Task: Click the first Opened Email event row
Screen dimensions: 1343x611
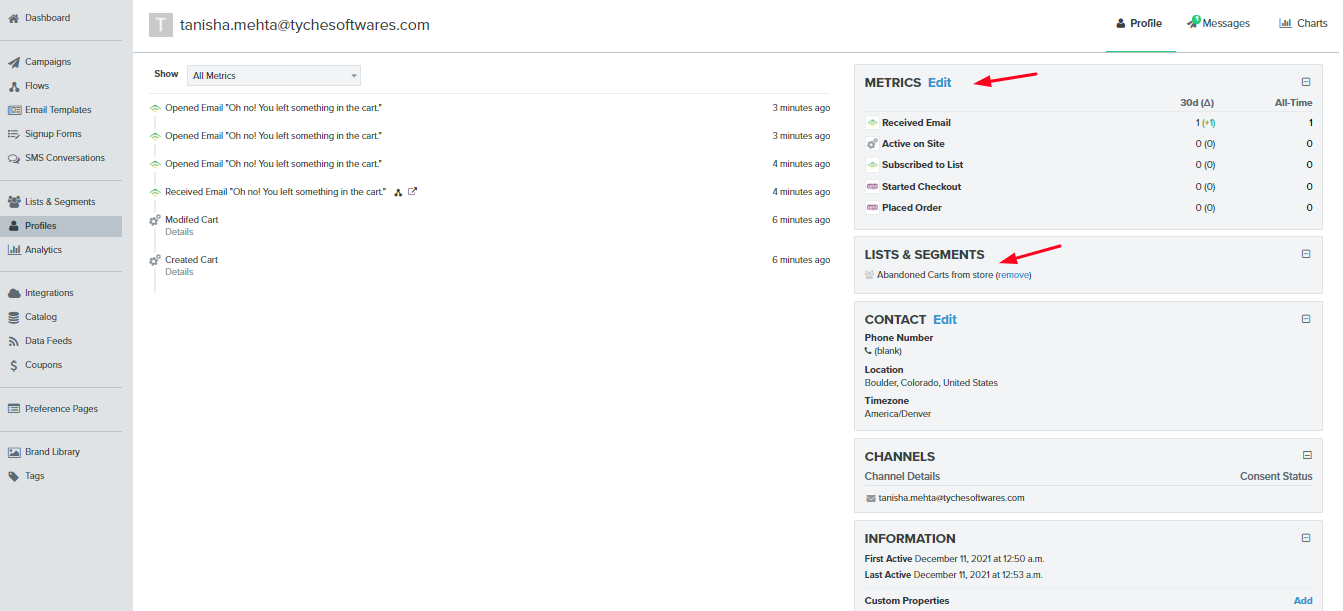Action: (x=491, y=108)
